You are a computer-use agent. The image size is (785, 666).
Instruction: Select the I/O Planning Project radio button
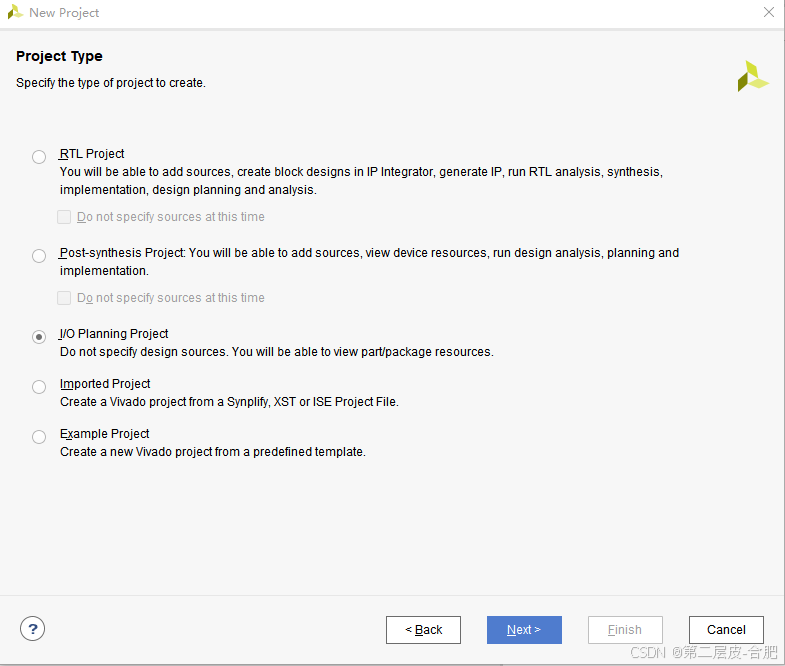coord(39,337)
